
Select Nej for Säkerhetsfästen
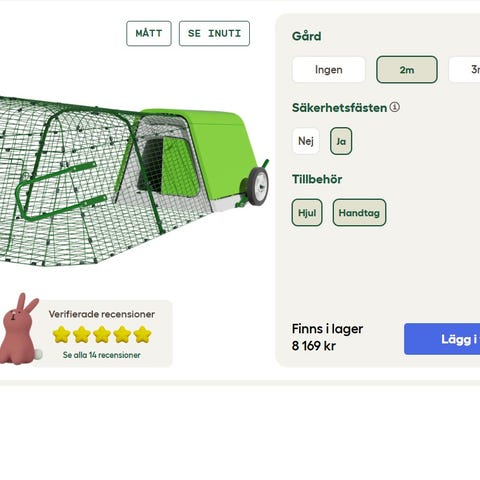306,141
